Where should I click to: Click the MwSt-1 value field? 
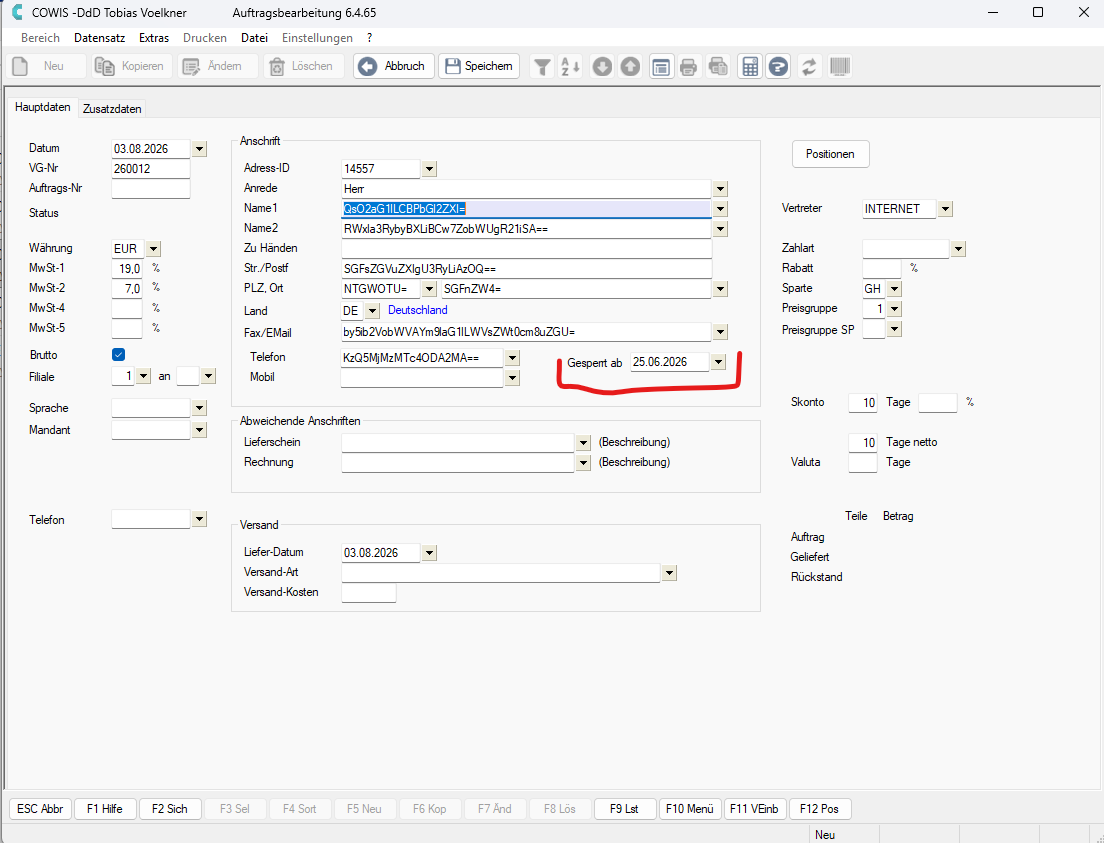click(127, 268)
